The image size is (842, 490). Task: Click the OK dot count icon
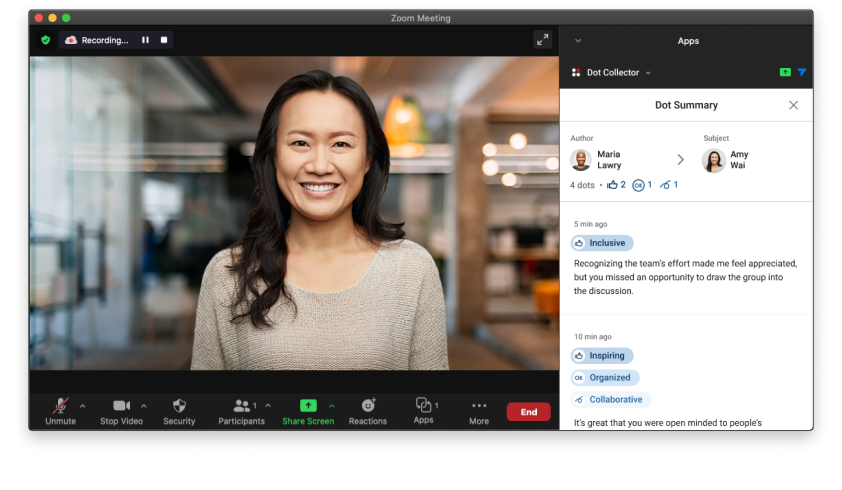pos(638,185)
